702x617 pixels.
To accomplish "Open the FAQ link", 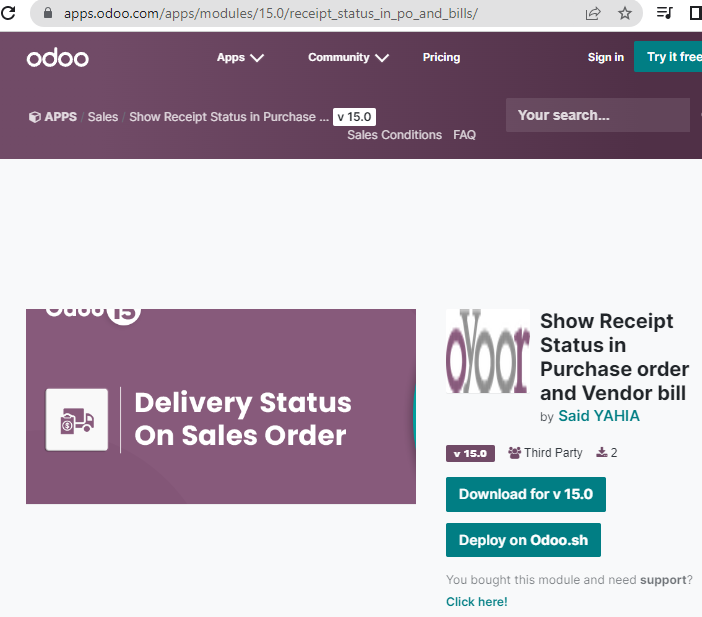I will point(464,135).
